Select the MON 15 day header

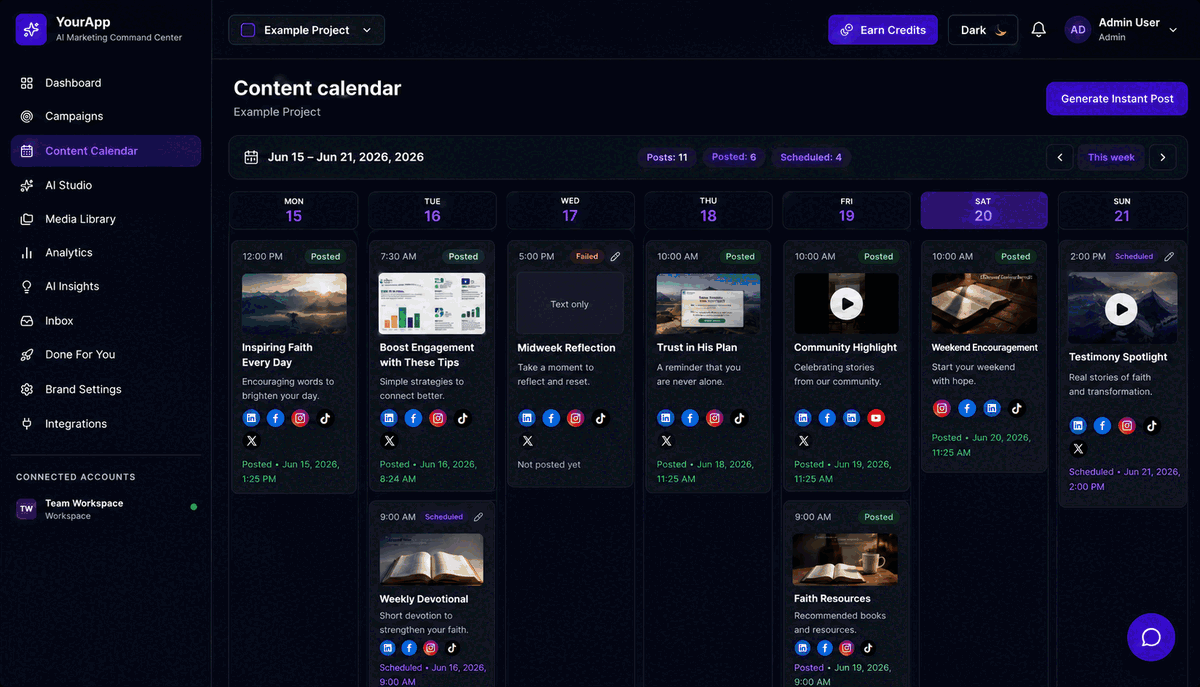pos(294,210)
